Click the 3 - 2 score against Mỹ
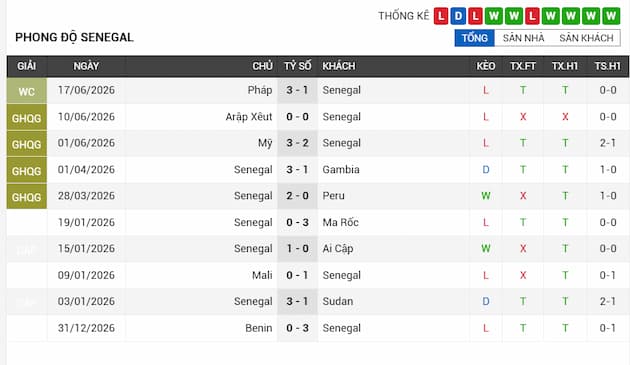The width and height of the screenshot is (630, 365). click(x=297, y=143)
